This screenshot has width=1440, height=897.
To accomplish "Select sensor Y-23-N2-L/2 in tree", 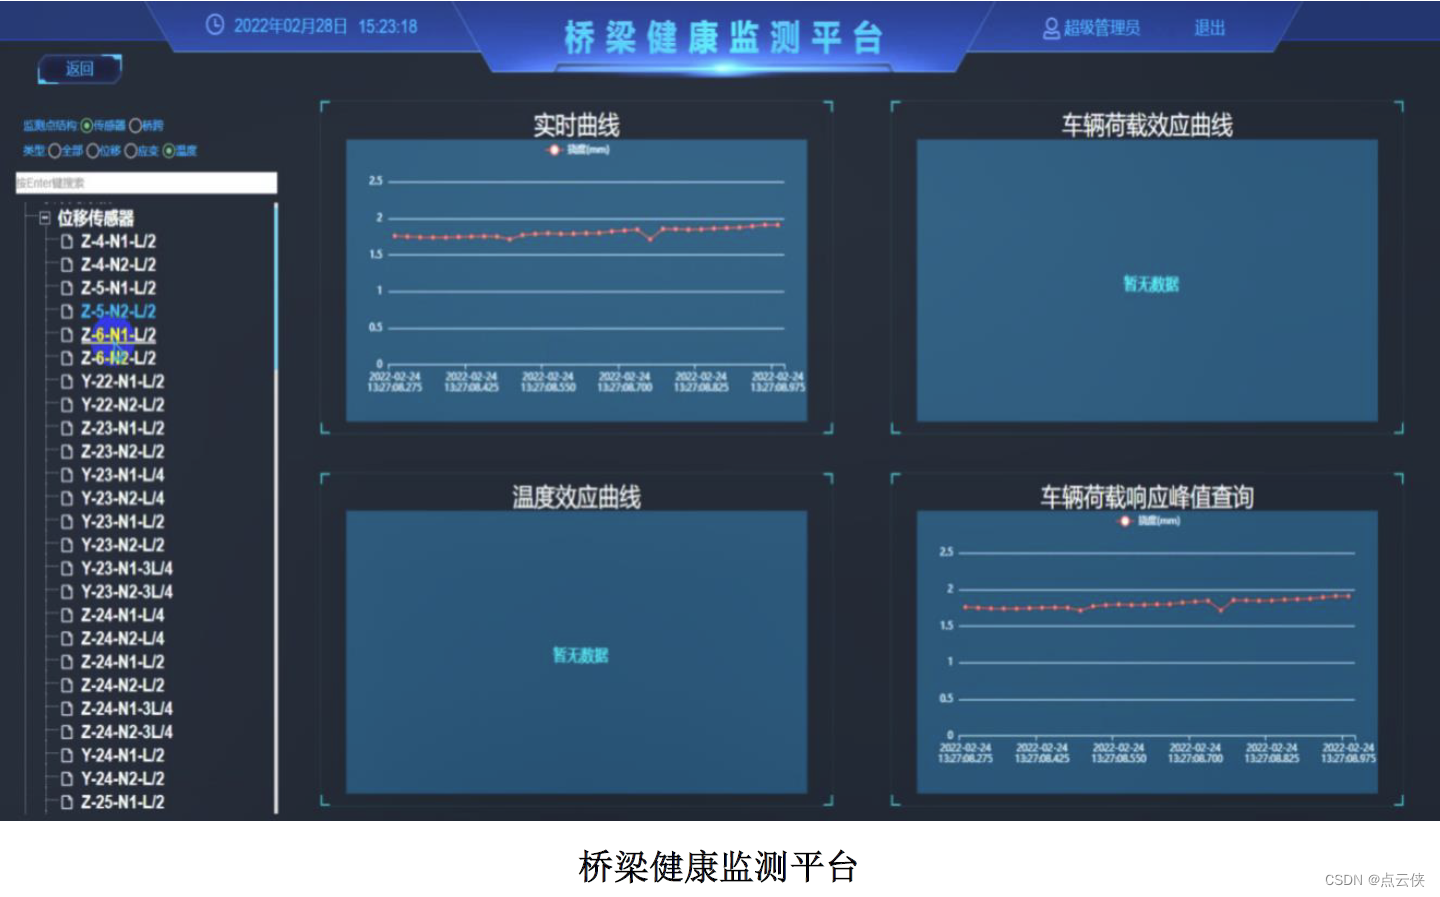I will pos(122,545).
